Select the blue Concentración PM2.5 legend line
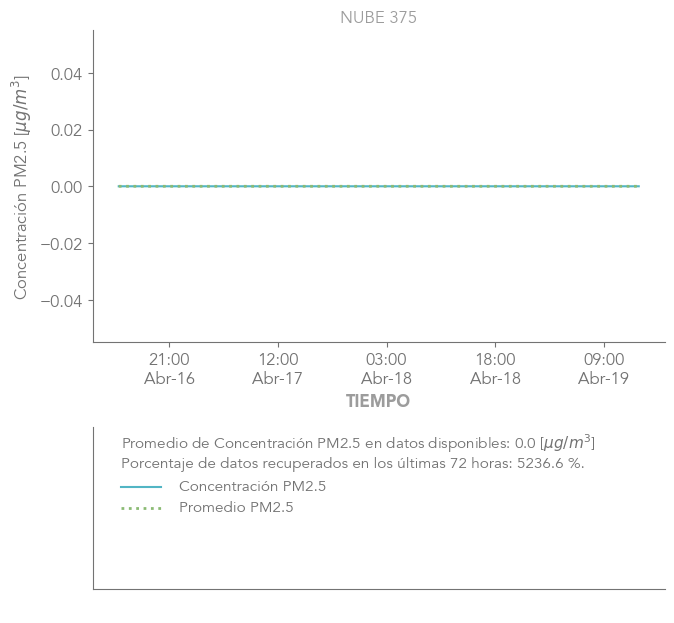Image resolution: width=674 pixels, height=623 pixels. [141, 487]
